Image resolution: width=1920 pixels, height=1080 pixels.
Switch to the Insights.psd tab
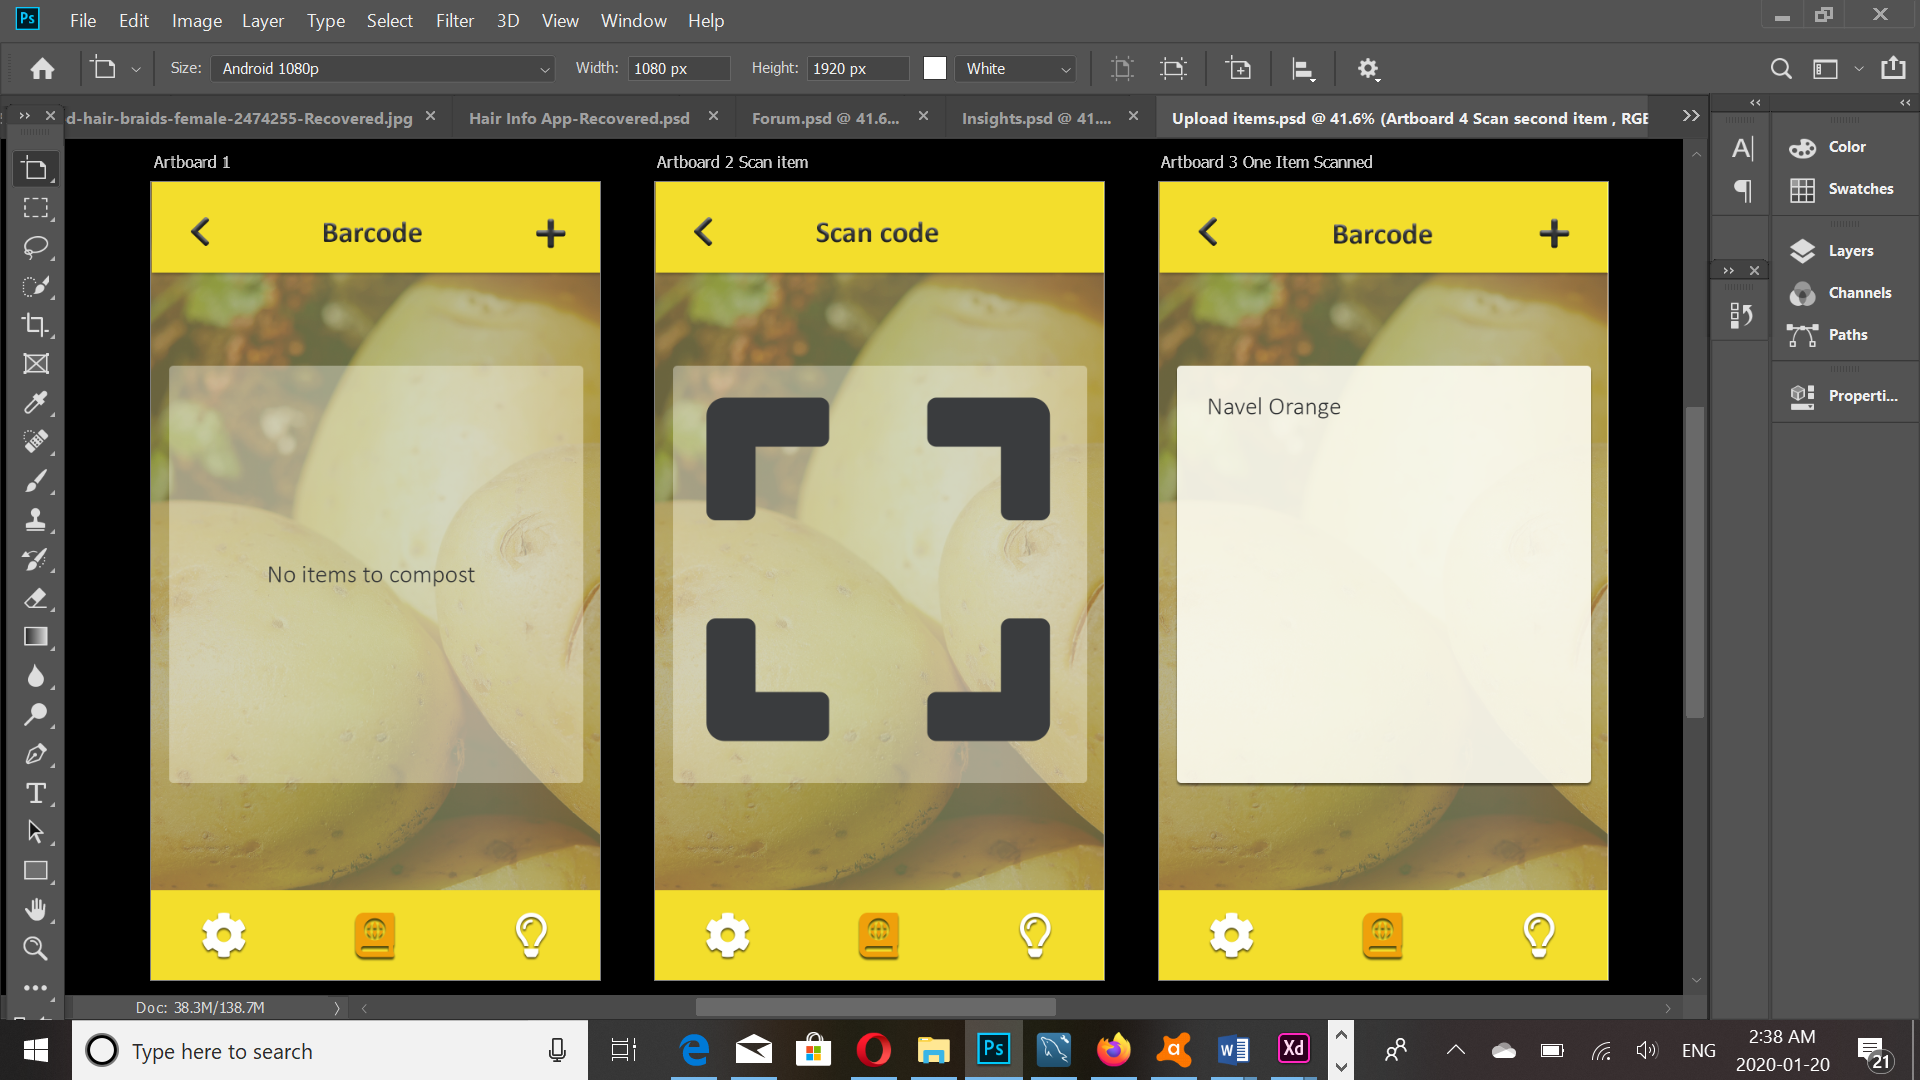pos(1036,117)
